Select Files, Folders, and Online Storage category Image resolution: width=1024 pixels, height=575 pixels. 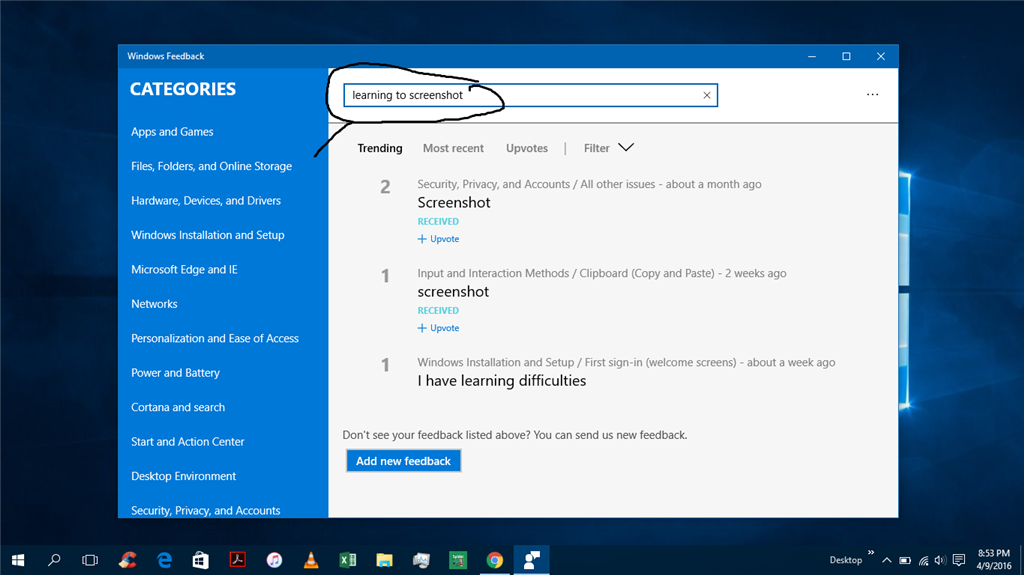point(212,167)
